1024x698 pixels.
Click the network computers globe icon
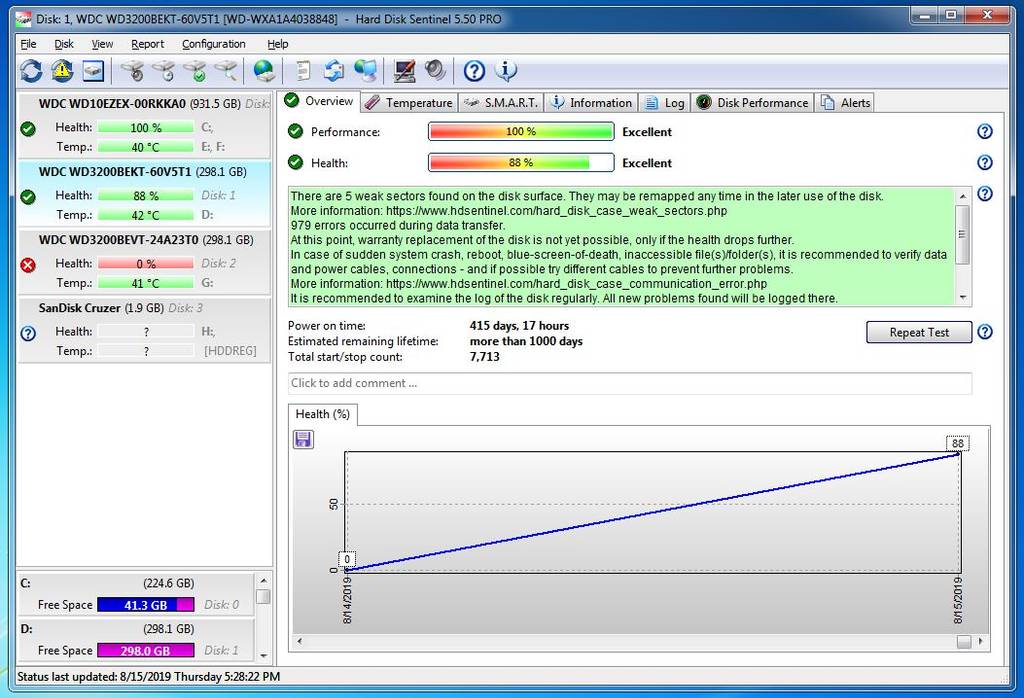click(x=365, y=71)
